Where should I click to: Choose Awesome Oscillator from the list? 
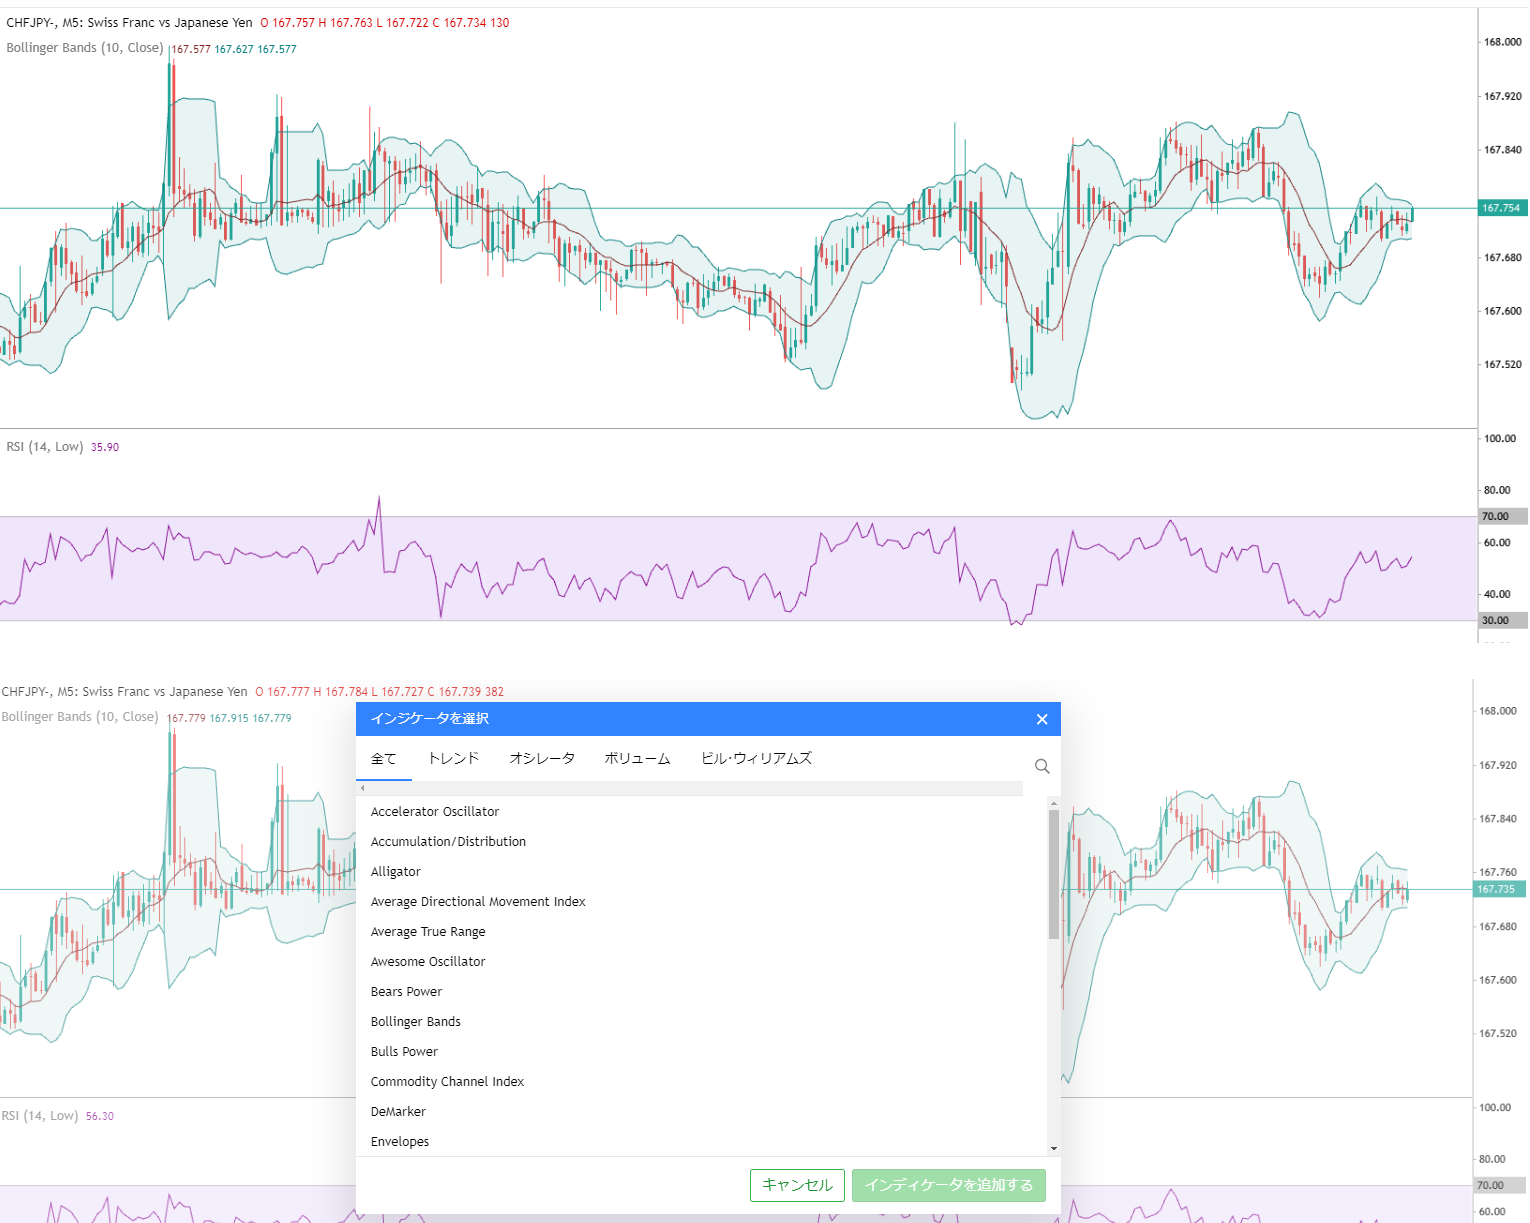[x=701, y=962]
